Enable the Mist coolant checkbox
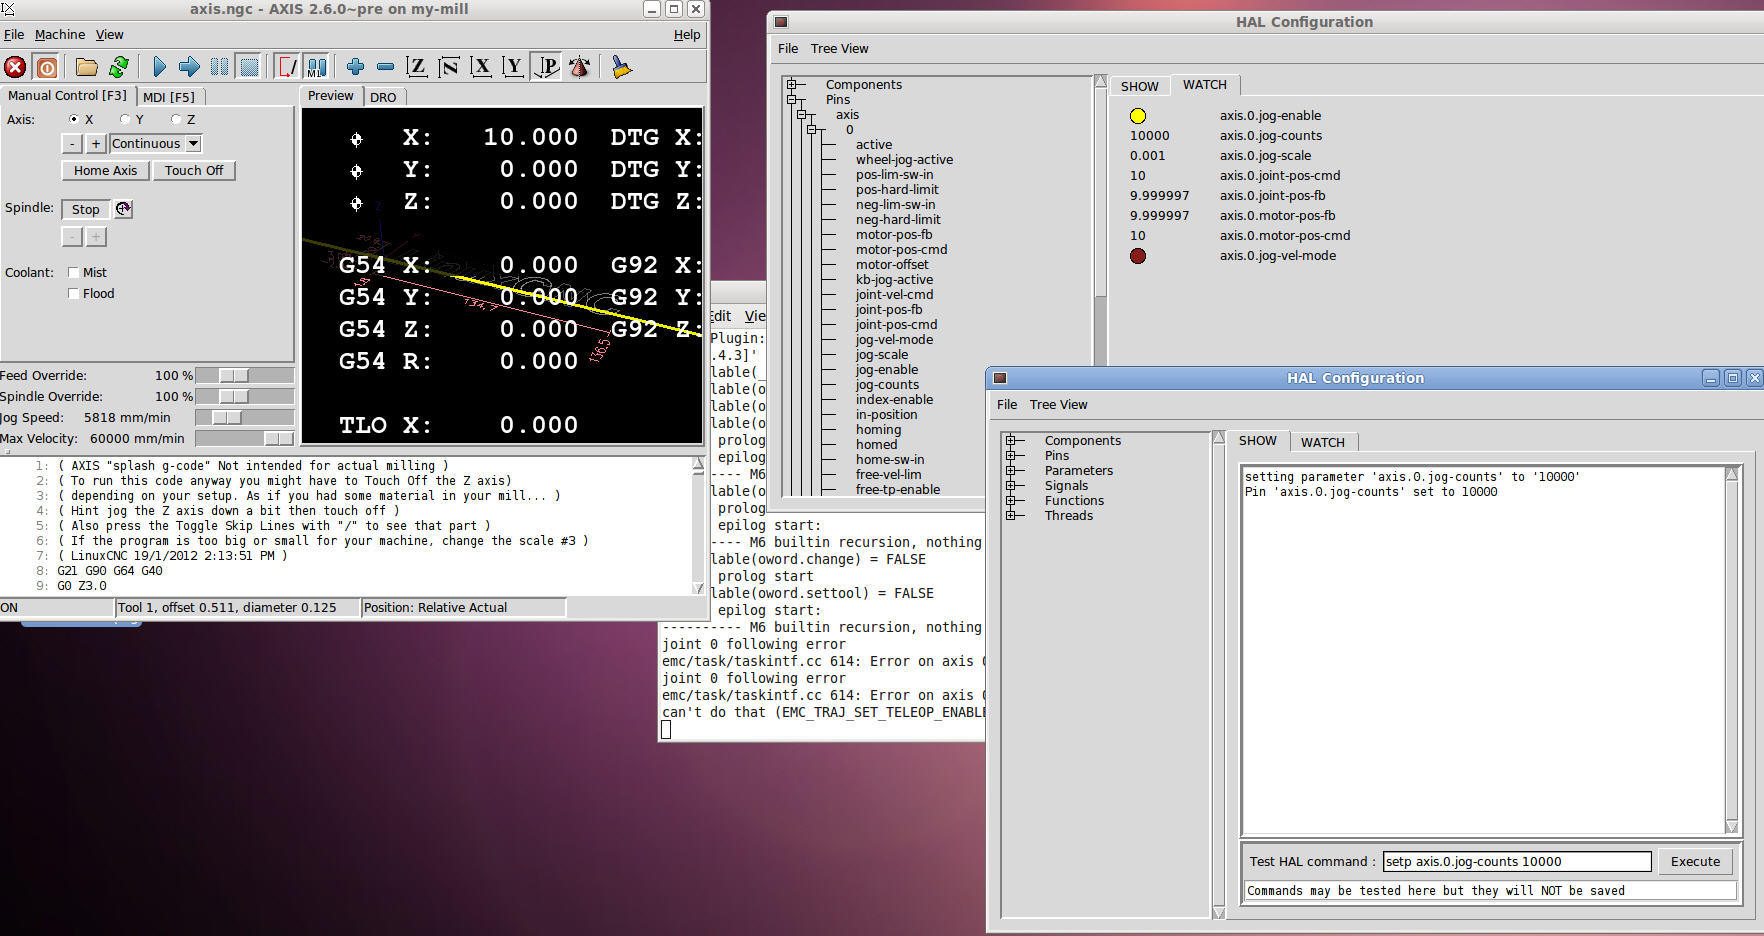 pyautogui.click(x=74, y=273)
